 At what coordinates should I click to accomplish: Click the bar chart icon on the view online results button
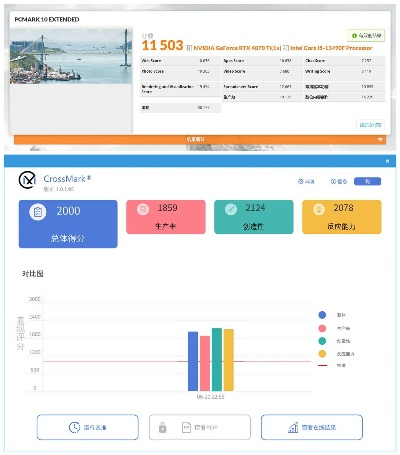coord(293,427)
